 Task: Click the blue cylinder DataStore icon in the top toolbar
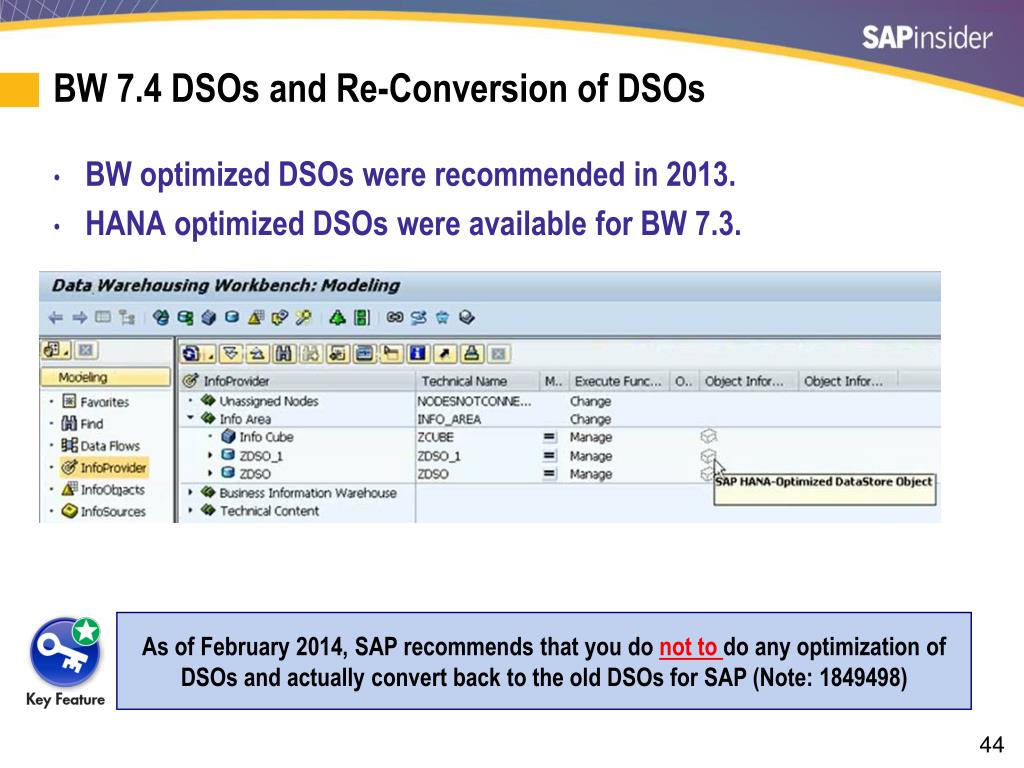[x=232, y=317]
